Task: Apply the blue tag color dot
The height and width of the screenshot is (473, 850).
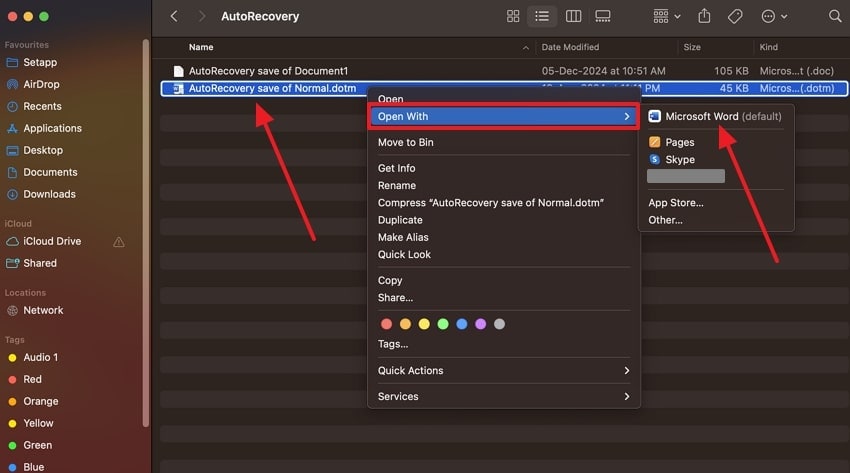Action: pos(462,324)
